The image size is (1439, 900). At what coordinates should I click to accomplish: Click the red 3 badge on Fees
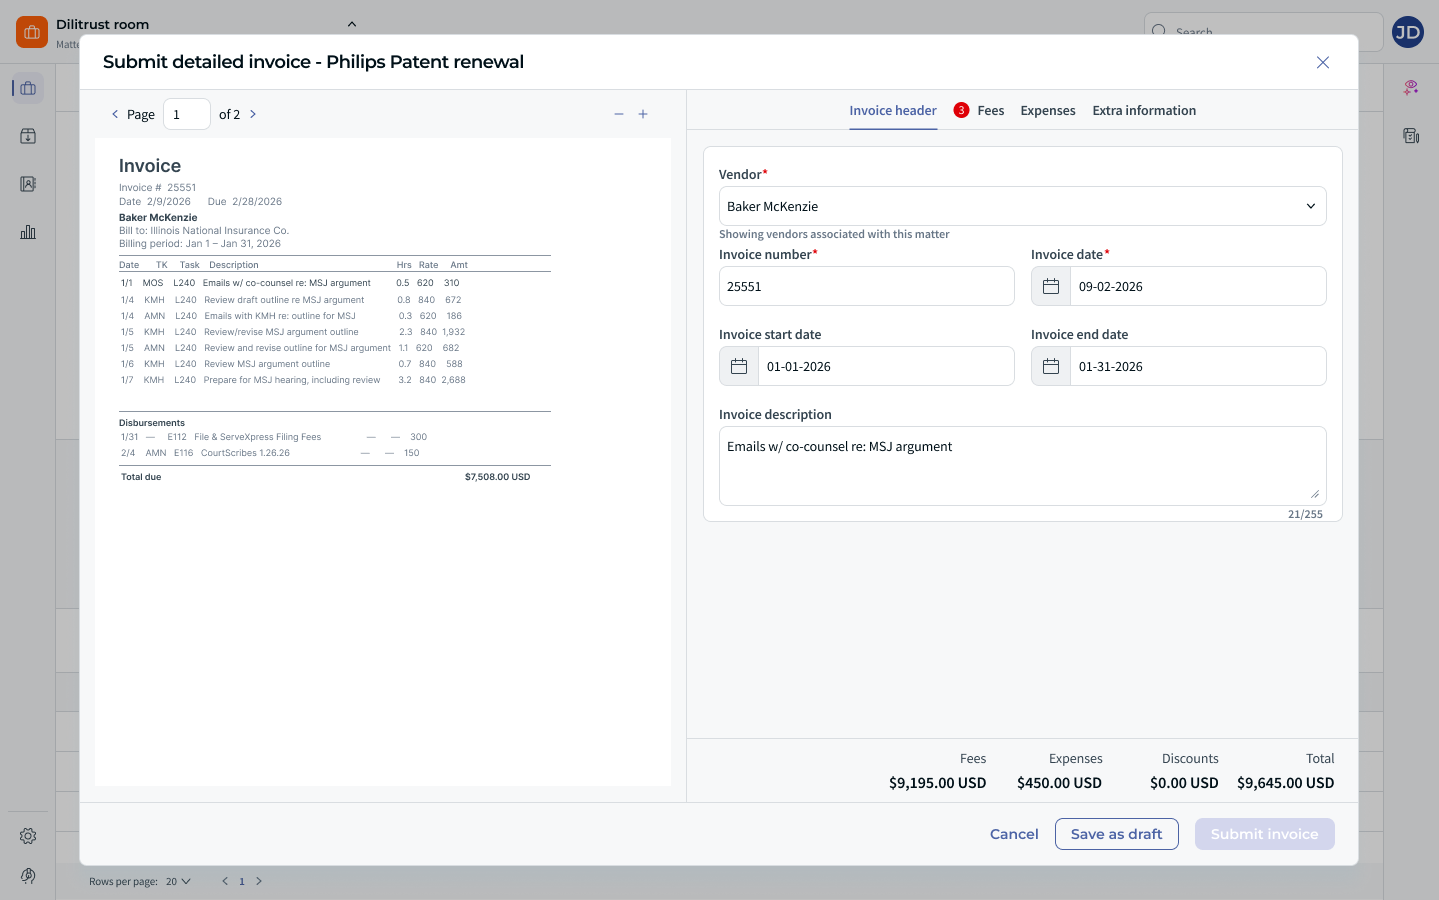[961, 110]
